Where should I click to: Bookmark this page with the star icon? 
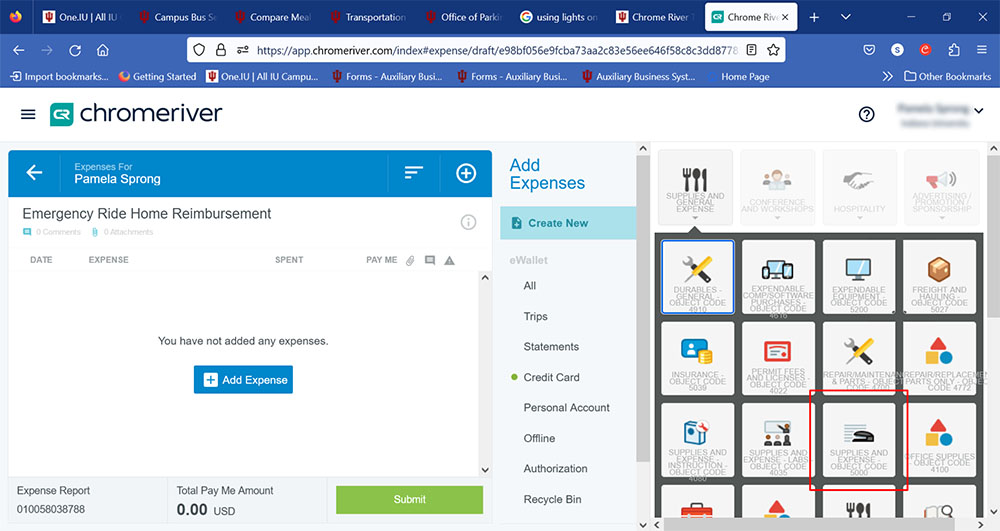click(773, 50)
